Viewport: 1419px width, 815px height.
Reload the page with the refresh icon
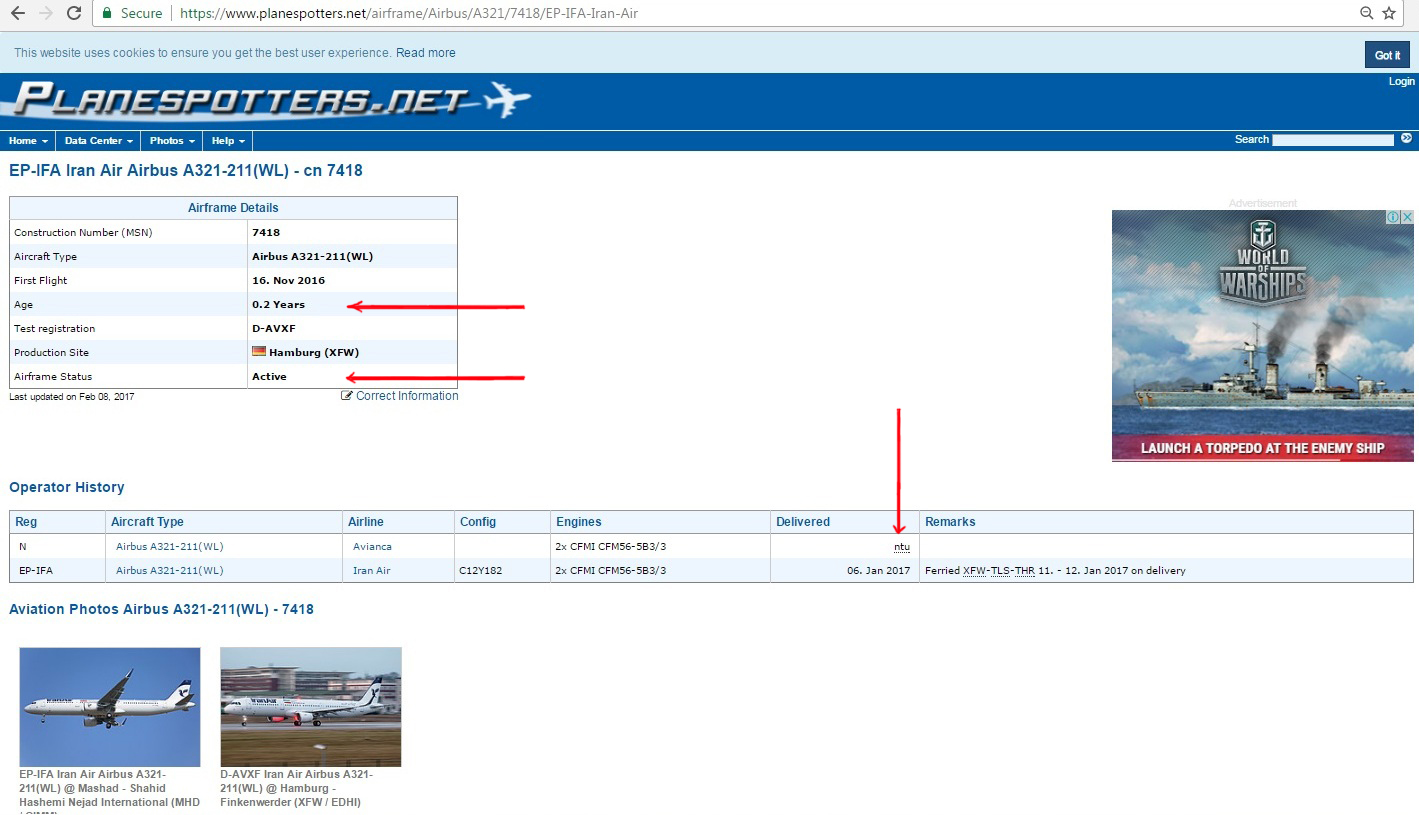(x=74, y=13)
